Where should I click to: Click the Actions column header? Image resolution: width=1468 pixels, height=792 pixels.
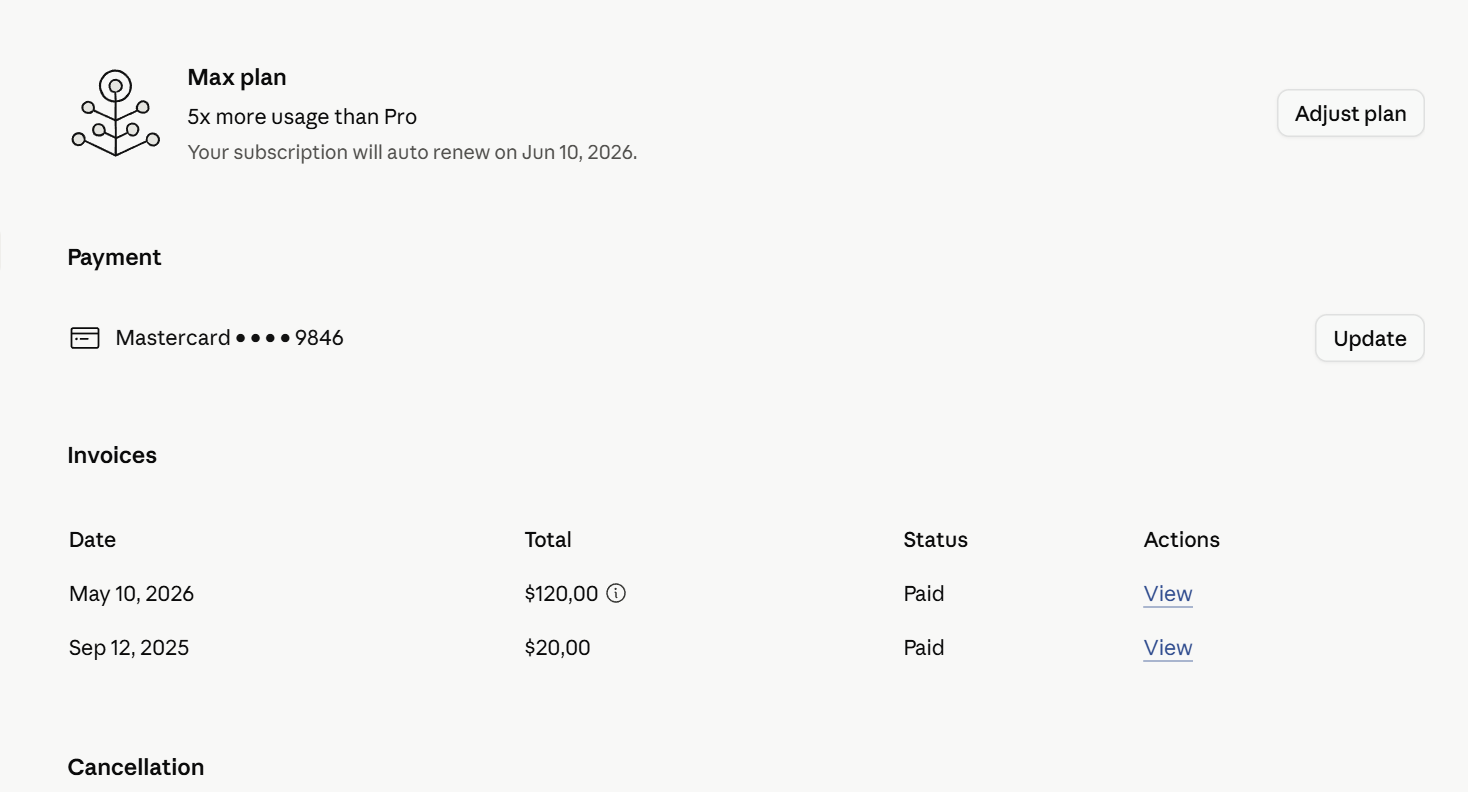pyautogui.click(x=1182, y=540)
